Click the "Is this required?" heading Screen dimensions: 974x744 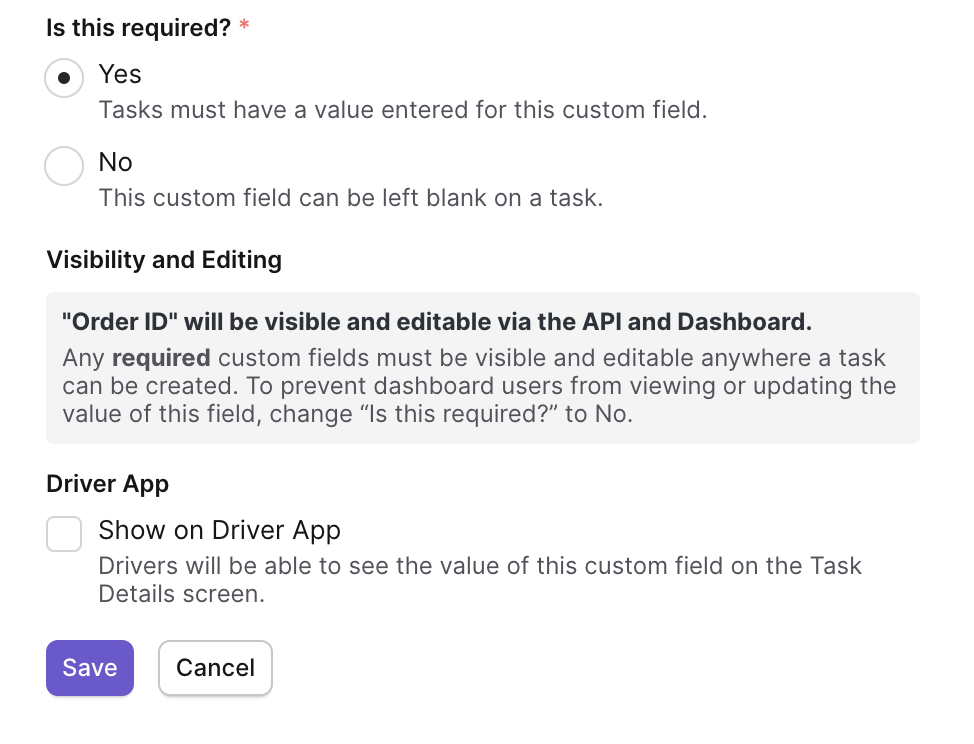[139, 28]
